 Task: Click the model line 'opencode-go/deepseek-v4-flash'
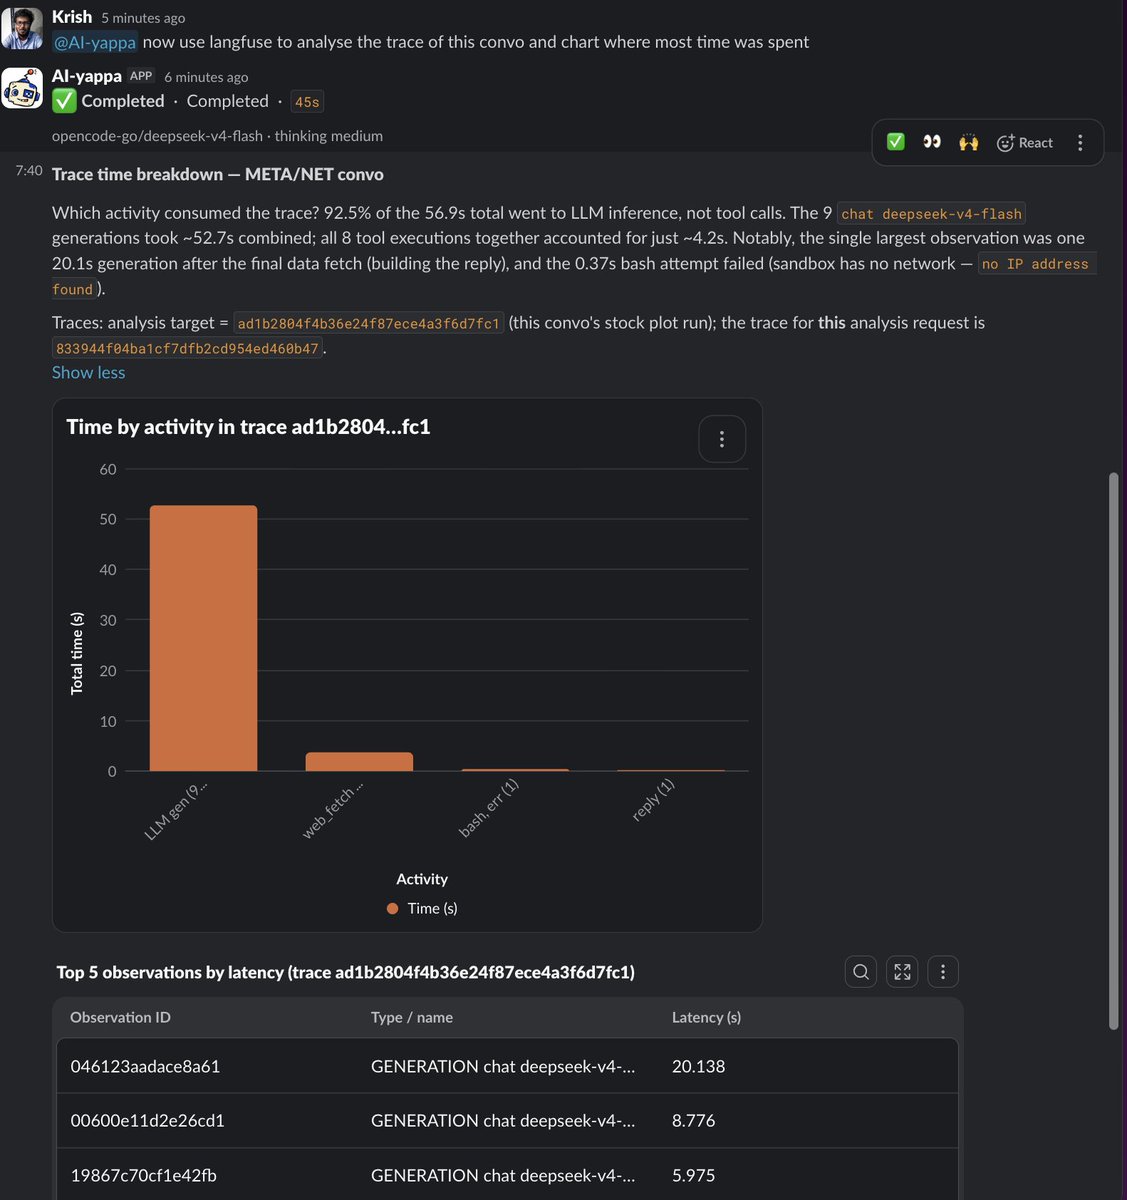tap(157, 136)
